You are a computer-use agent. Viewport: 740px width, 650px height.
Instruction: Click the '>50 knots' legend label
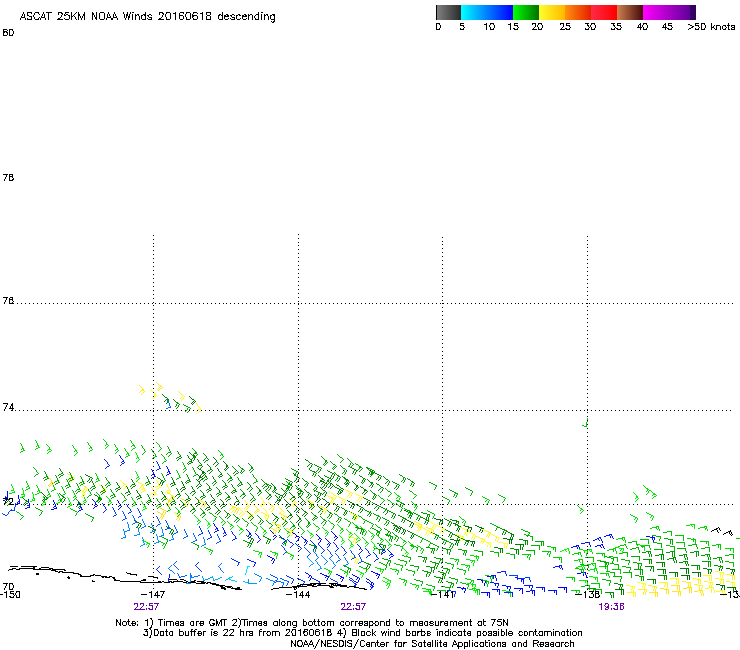711,27
